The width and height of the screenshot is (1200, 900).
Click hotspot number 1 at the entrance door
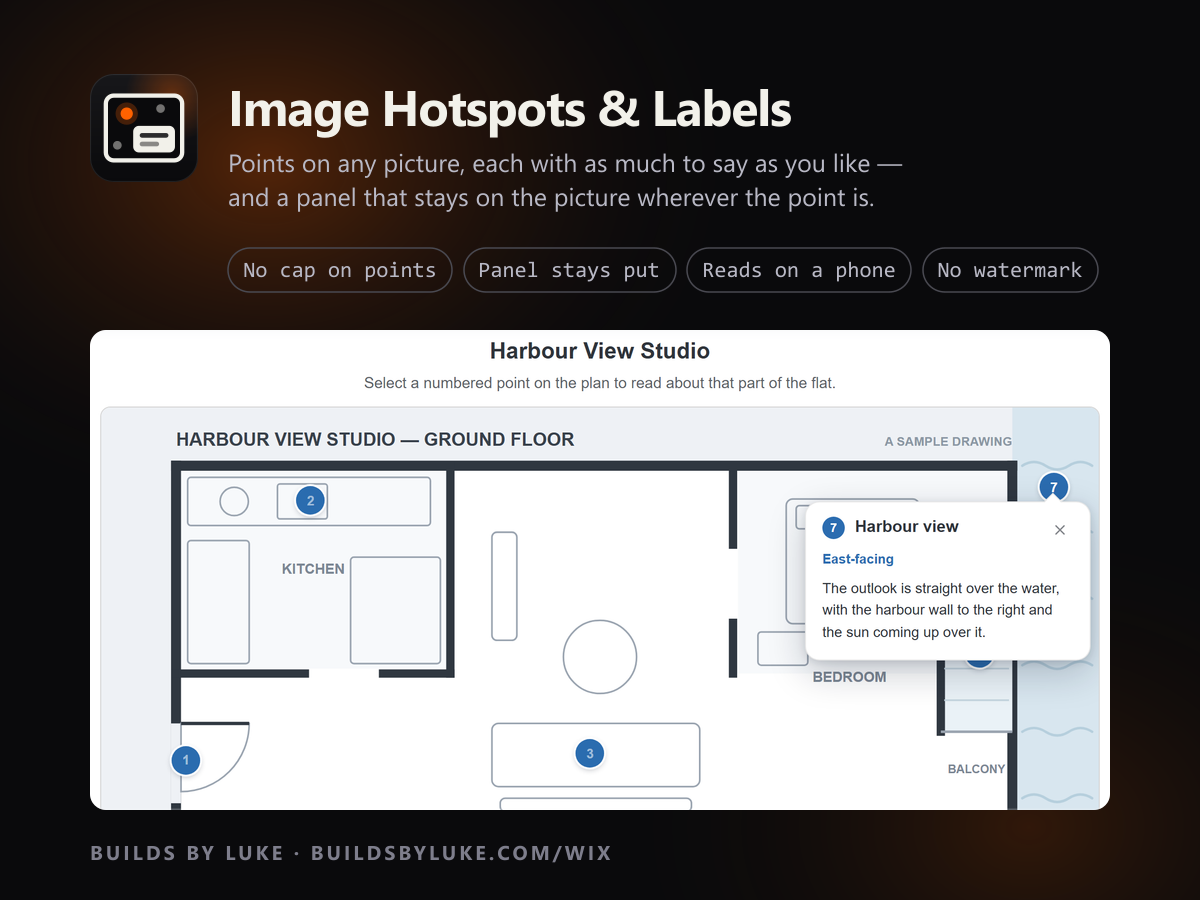pyautogui.click(x=186, y=761)
